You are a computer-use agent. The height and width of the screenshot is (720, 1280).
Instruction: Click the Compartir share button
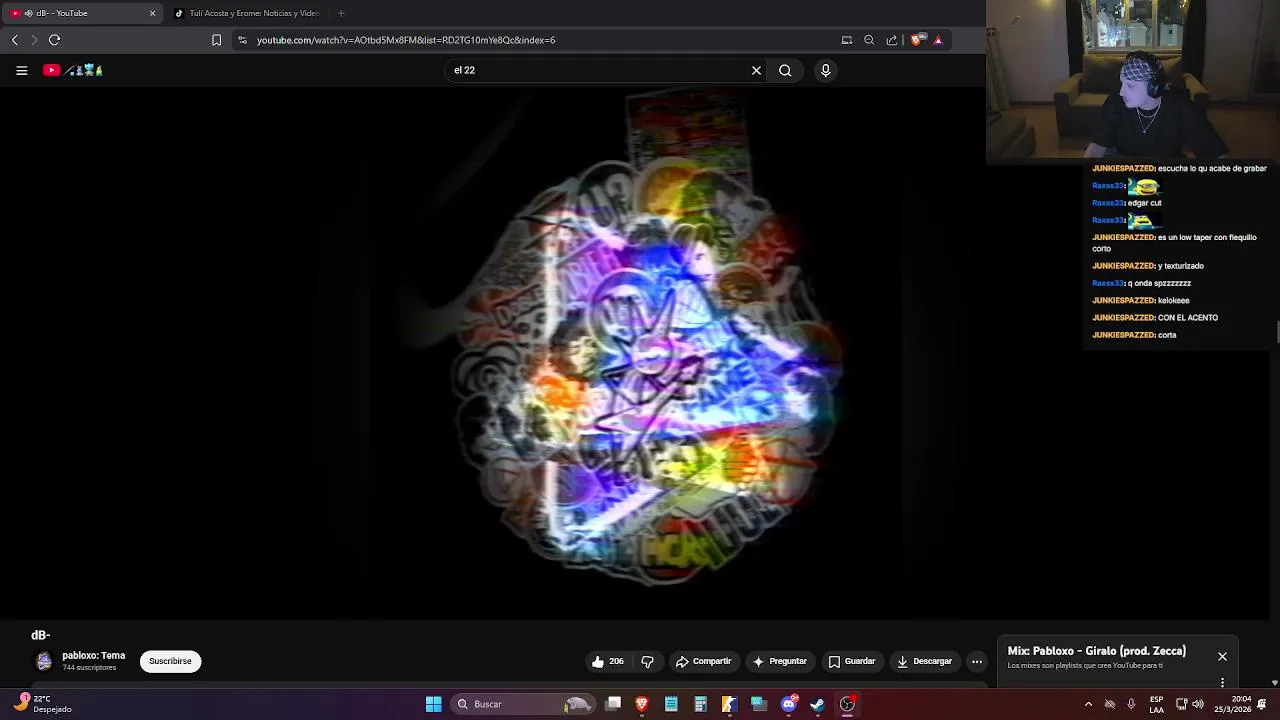[x=704, y=661]
